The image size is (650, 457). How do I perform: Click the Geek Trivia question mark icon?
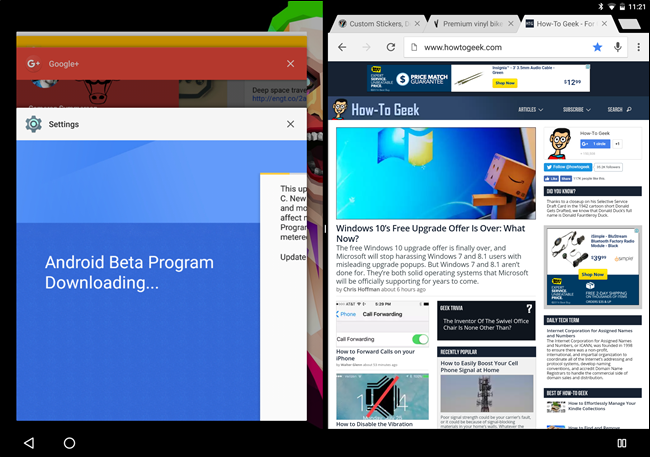point(529,309)
